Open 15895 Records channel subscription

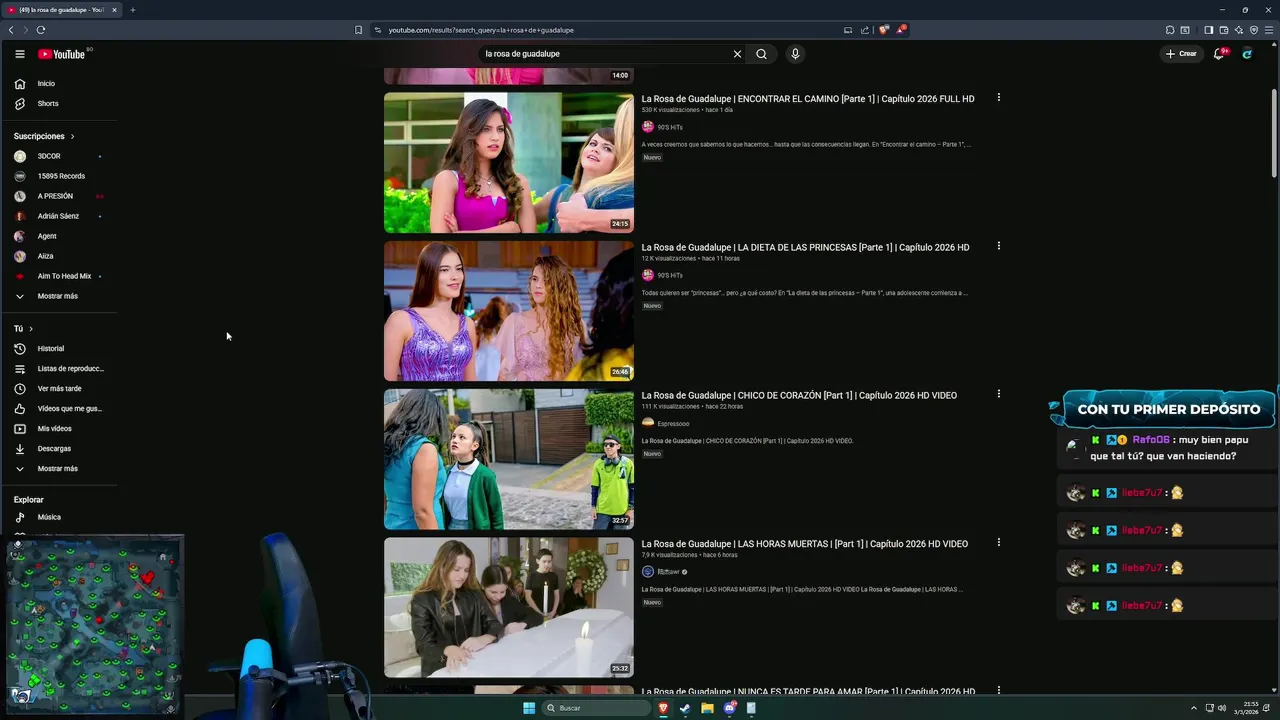(x=60, y=176)
